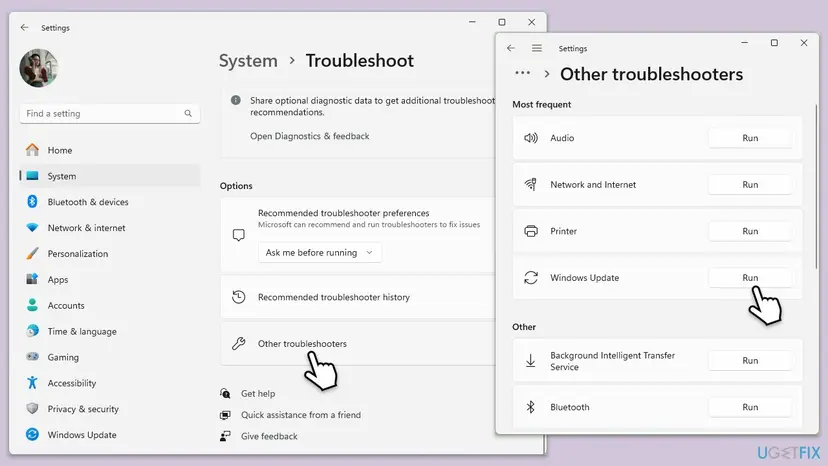This screenshot has height=466, width=828.
Task: Click the Accounts person icon
Action: (32, 305)
